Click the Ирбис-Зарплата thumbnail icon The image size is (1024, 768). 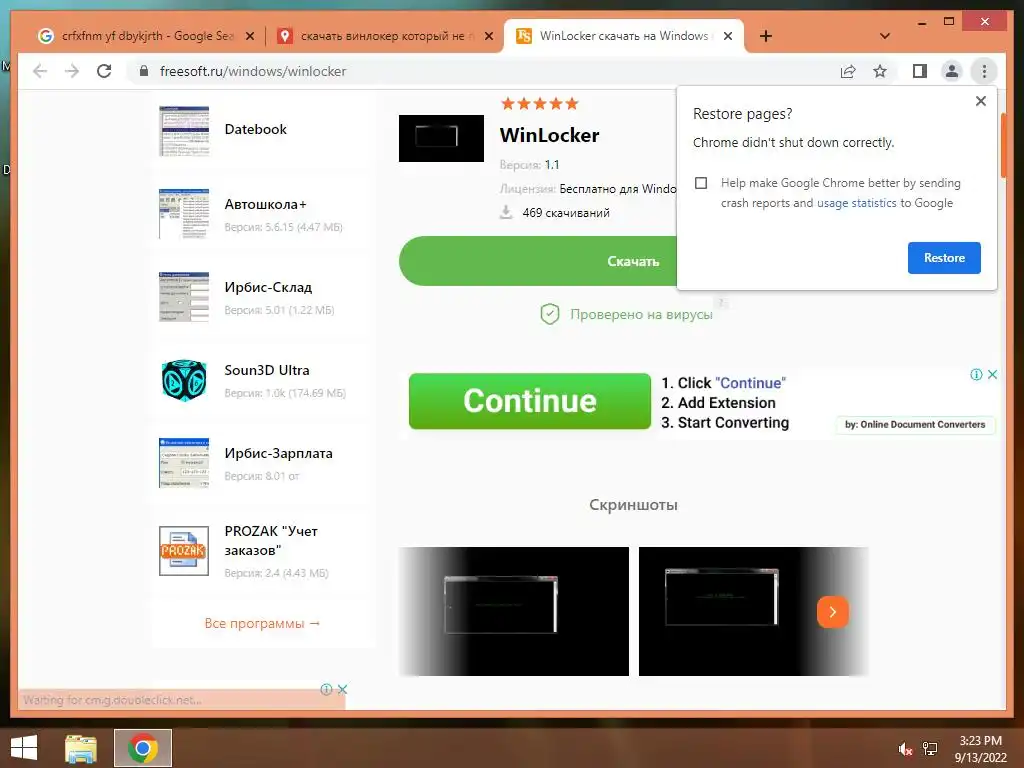(x=184, y=462)
